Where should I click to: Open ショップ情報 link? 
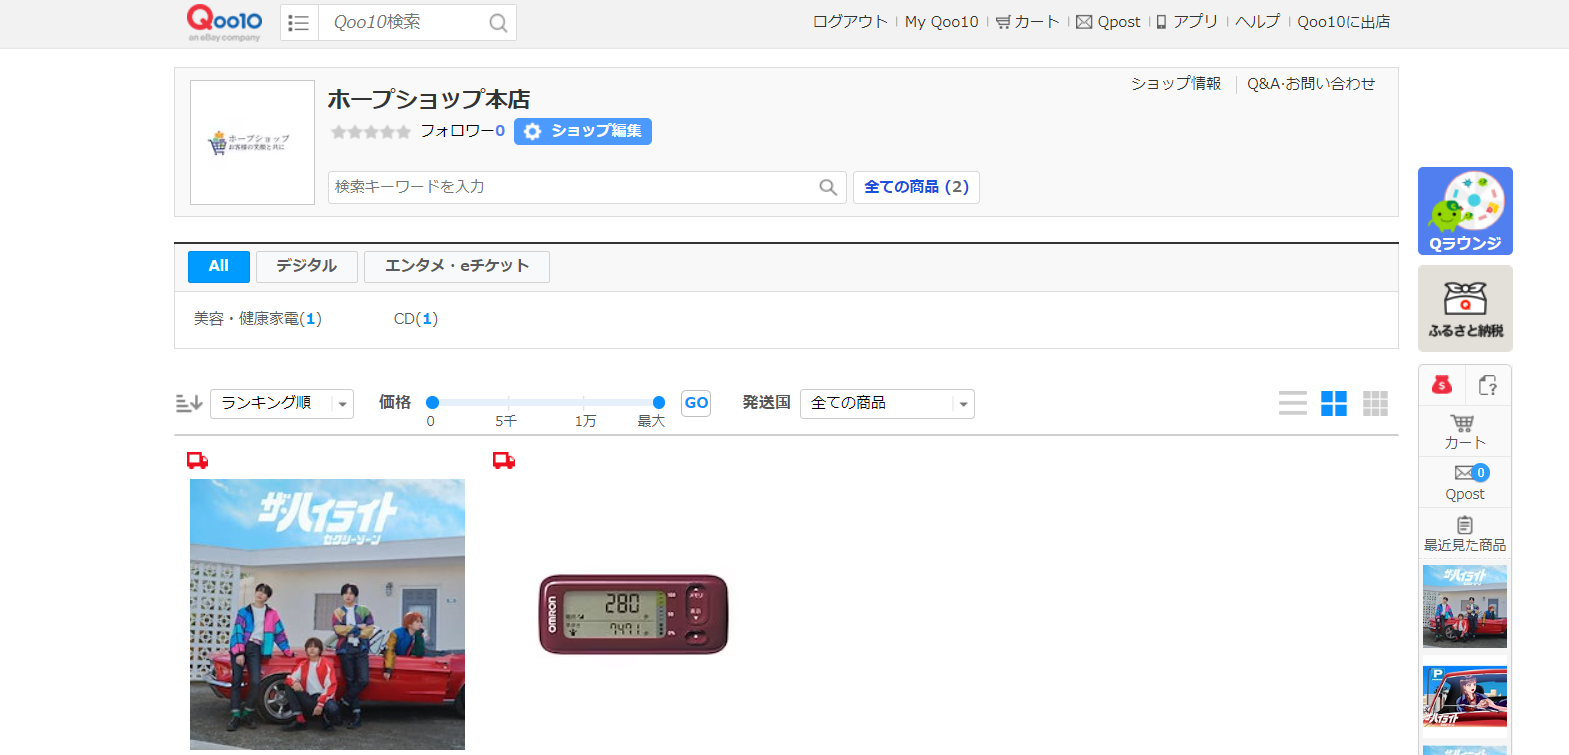1176,84
